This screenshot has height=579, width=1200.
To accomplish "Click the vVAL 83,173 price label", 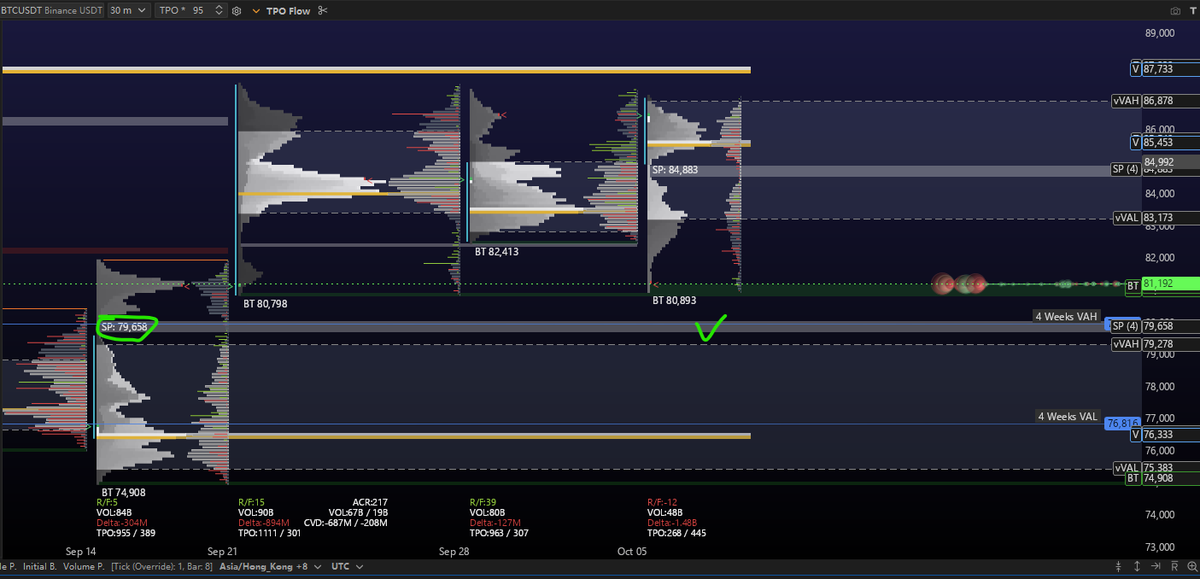I will [1155, 218].
